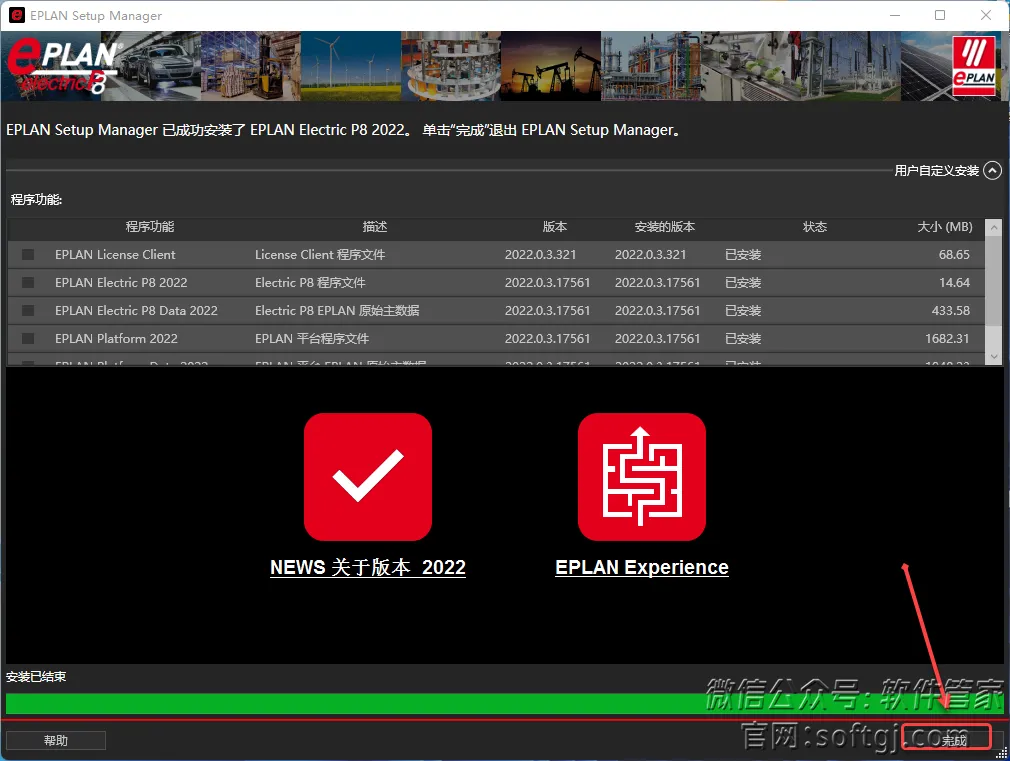Toggle the EPLAN Platform 2022 checkbox
The width and height of the screenshot is (1010, 761).
click(x=28, y=339)
